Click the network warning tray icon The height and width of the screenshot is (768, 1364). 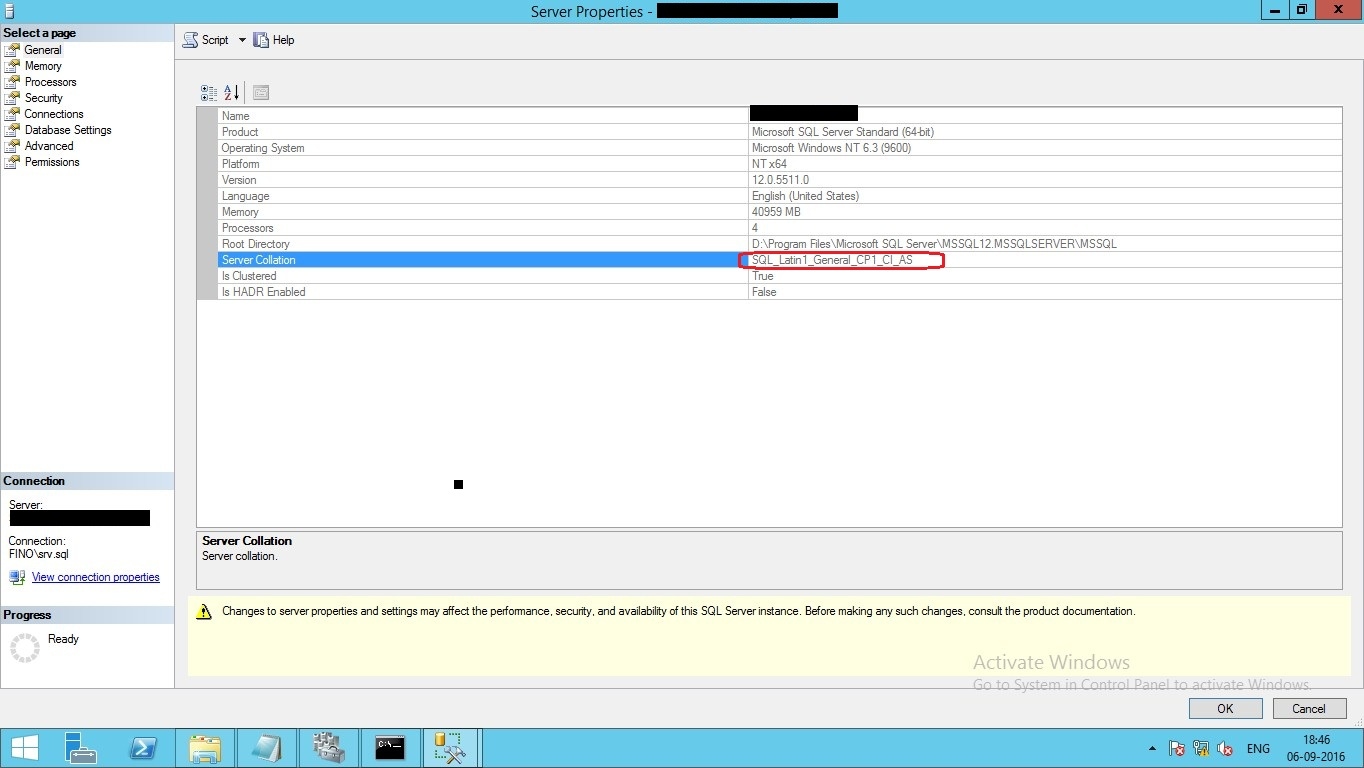click(x=1201, y=748)
